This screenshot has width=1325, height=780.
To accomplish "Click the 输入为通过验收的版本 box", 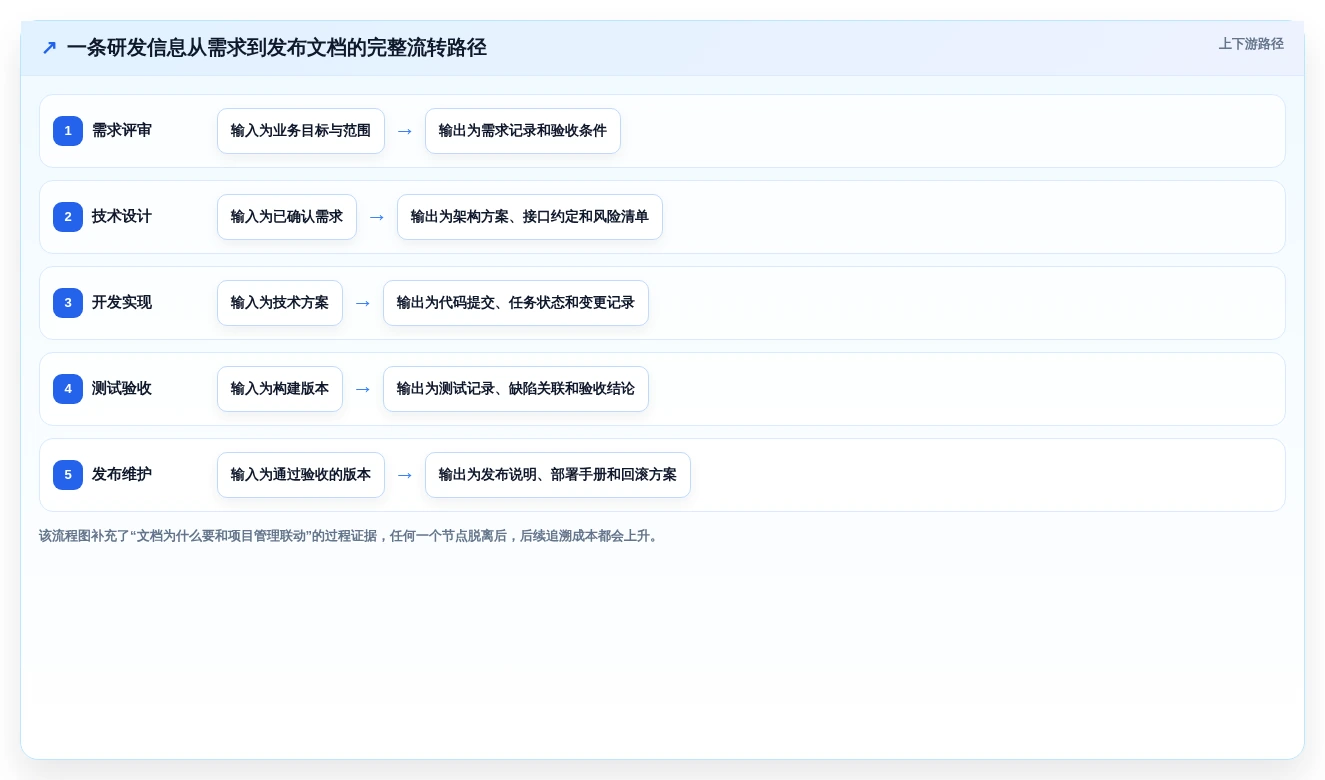I will pos(301,475).
